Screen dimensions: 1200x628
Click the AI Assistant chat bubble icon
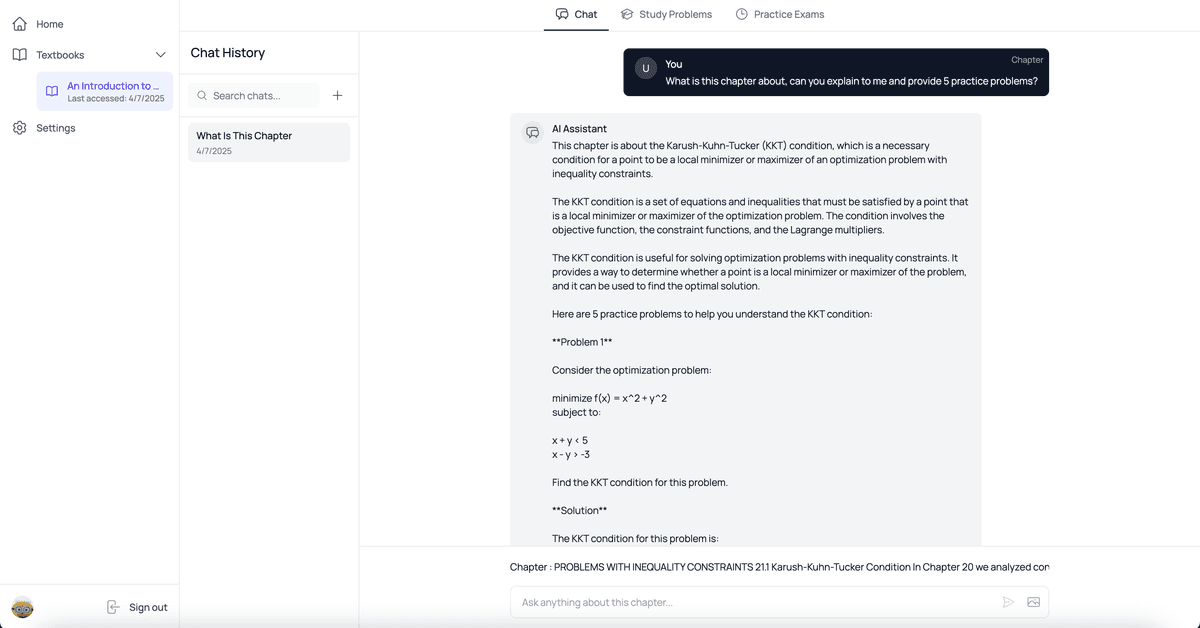[533, 133]
